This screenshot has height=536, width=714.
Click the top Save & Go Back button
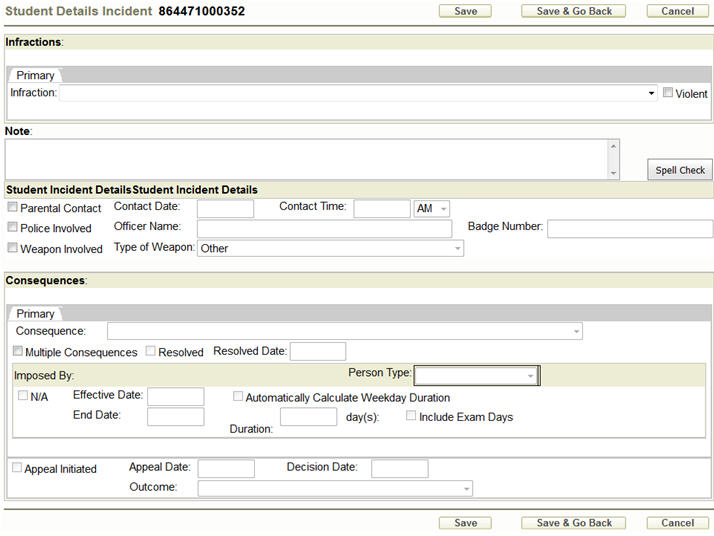click(573, 11)
